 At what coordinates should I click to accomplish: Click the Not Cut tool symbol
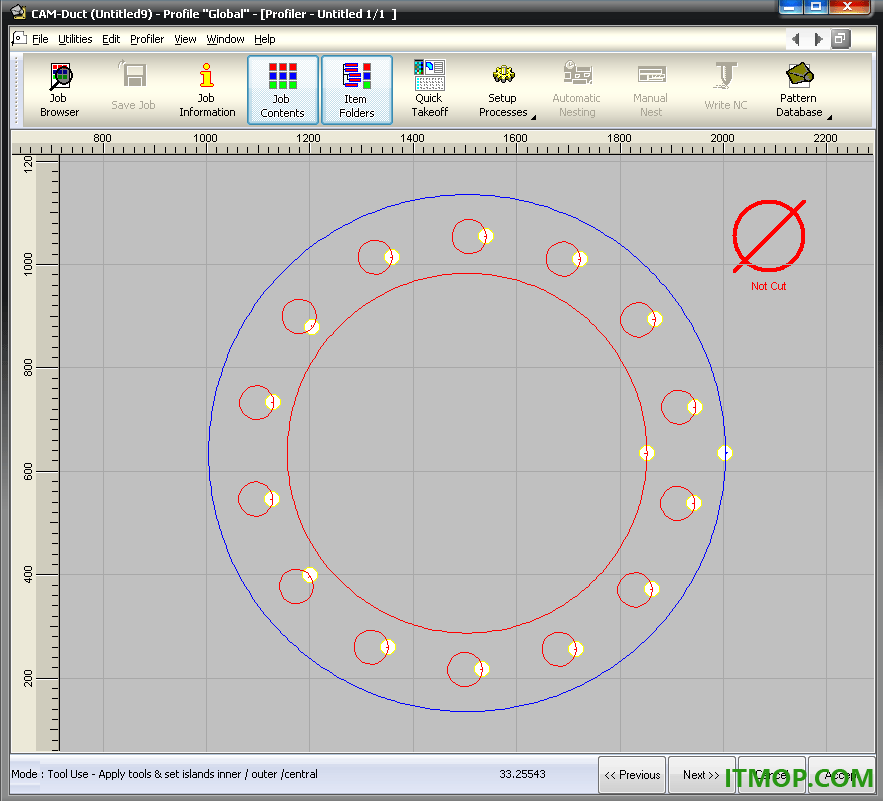pyautogui.click(x=769, y=235)
